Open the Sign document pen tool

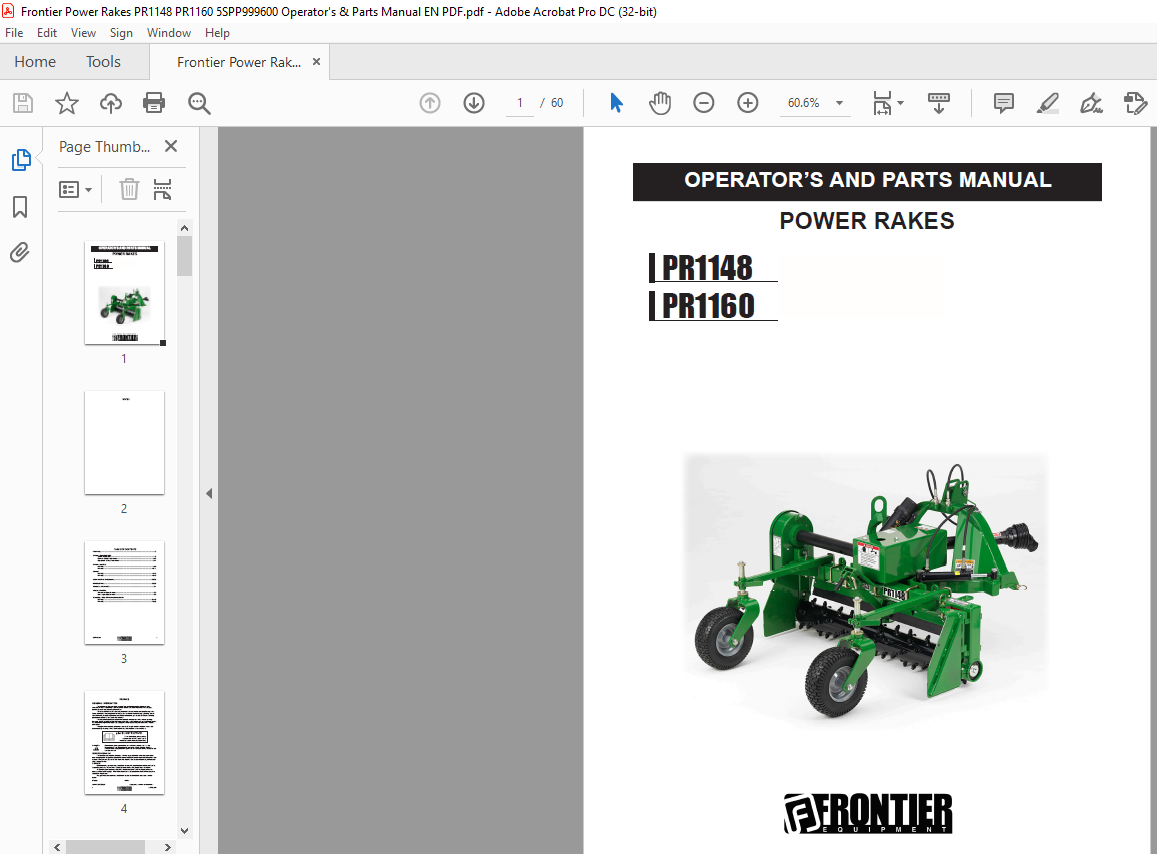(x=1091, y=103)
